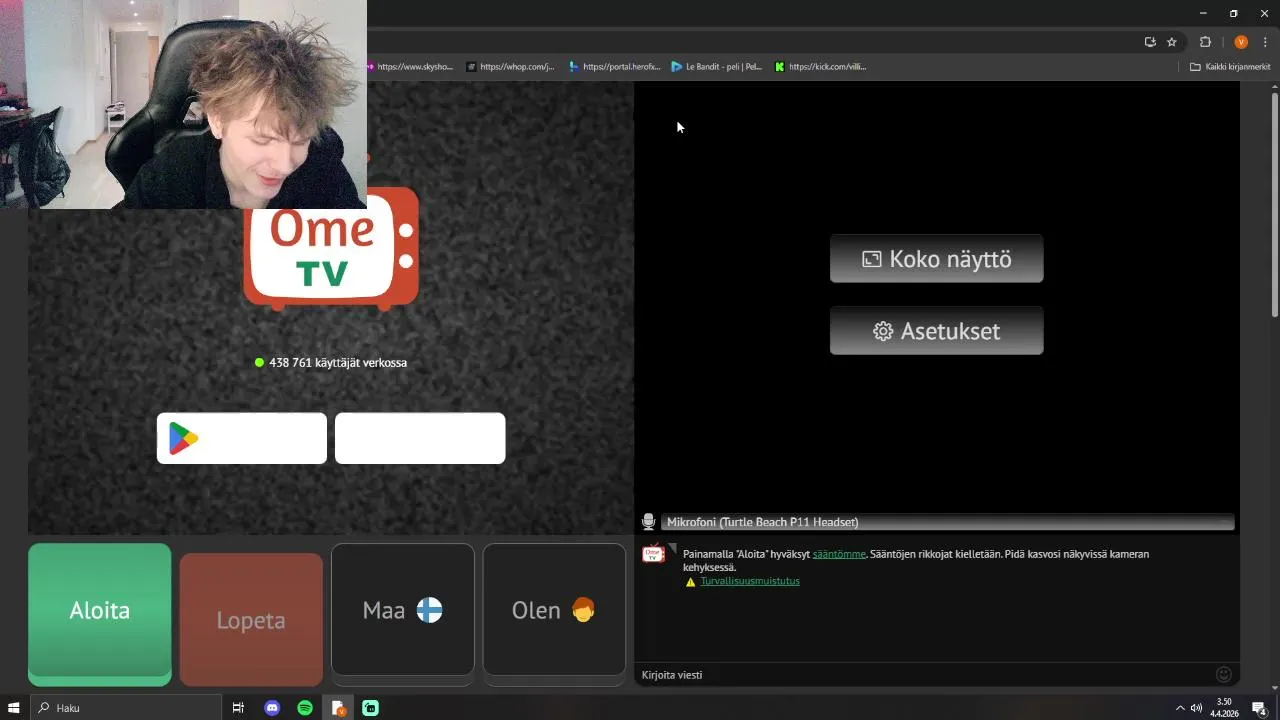Click the 438 761 käyttäjät verkossa text
Viewport: 1280px width, 720px height.
338,363
